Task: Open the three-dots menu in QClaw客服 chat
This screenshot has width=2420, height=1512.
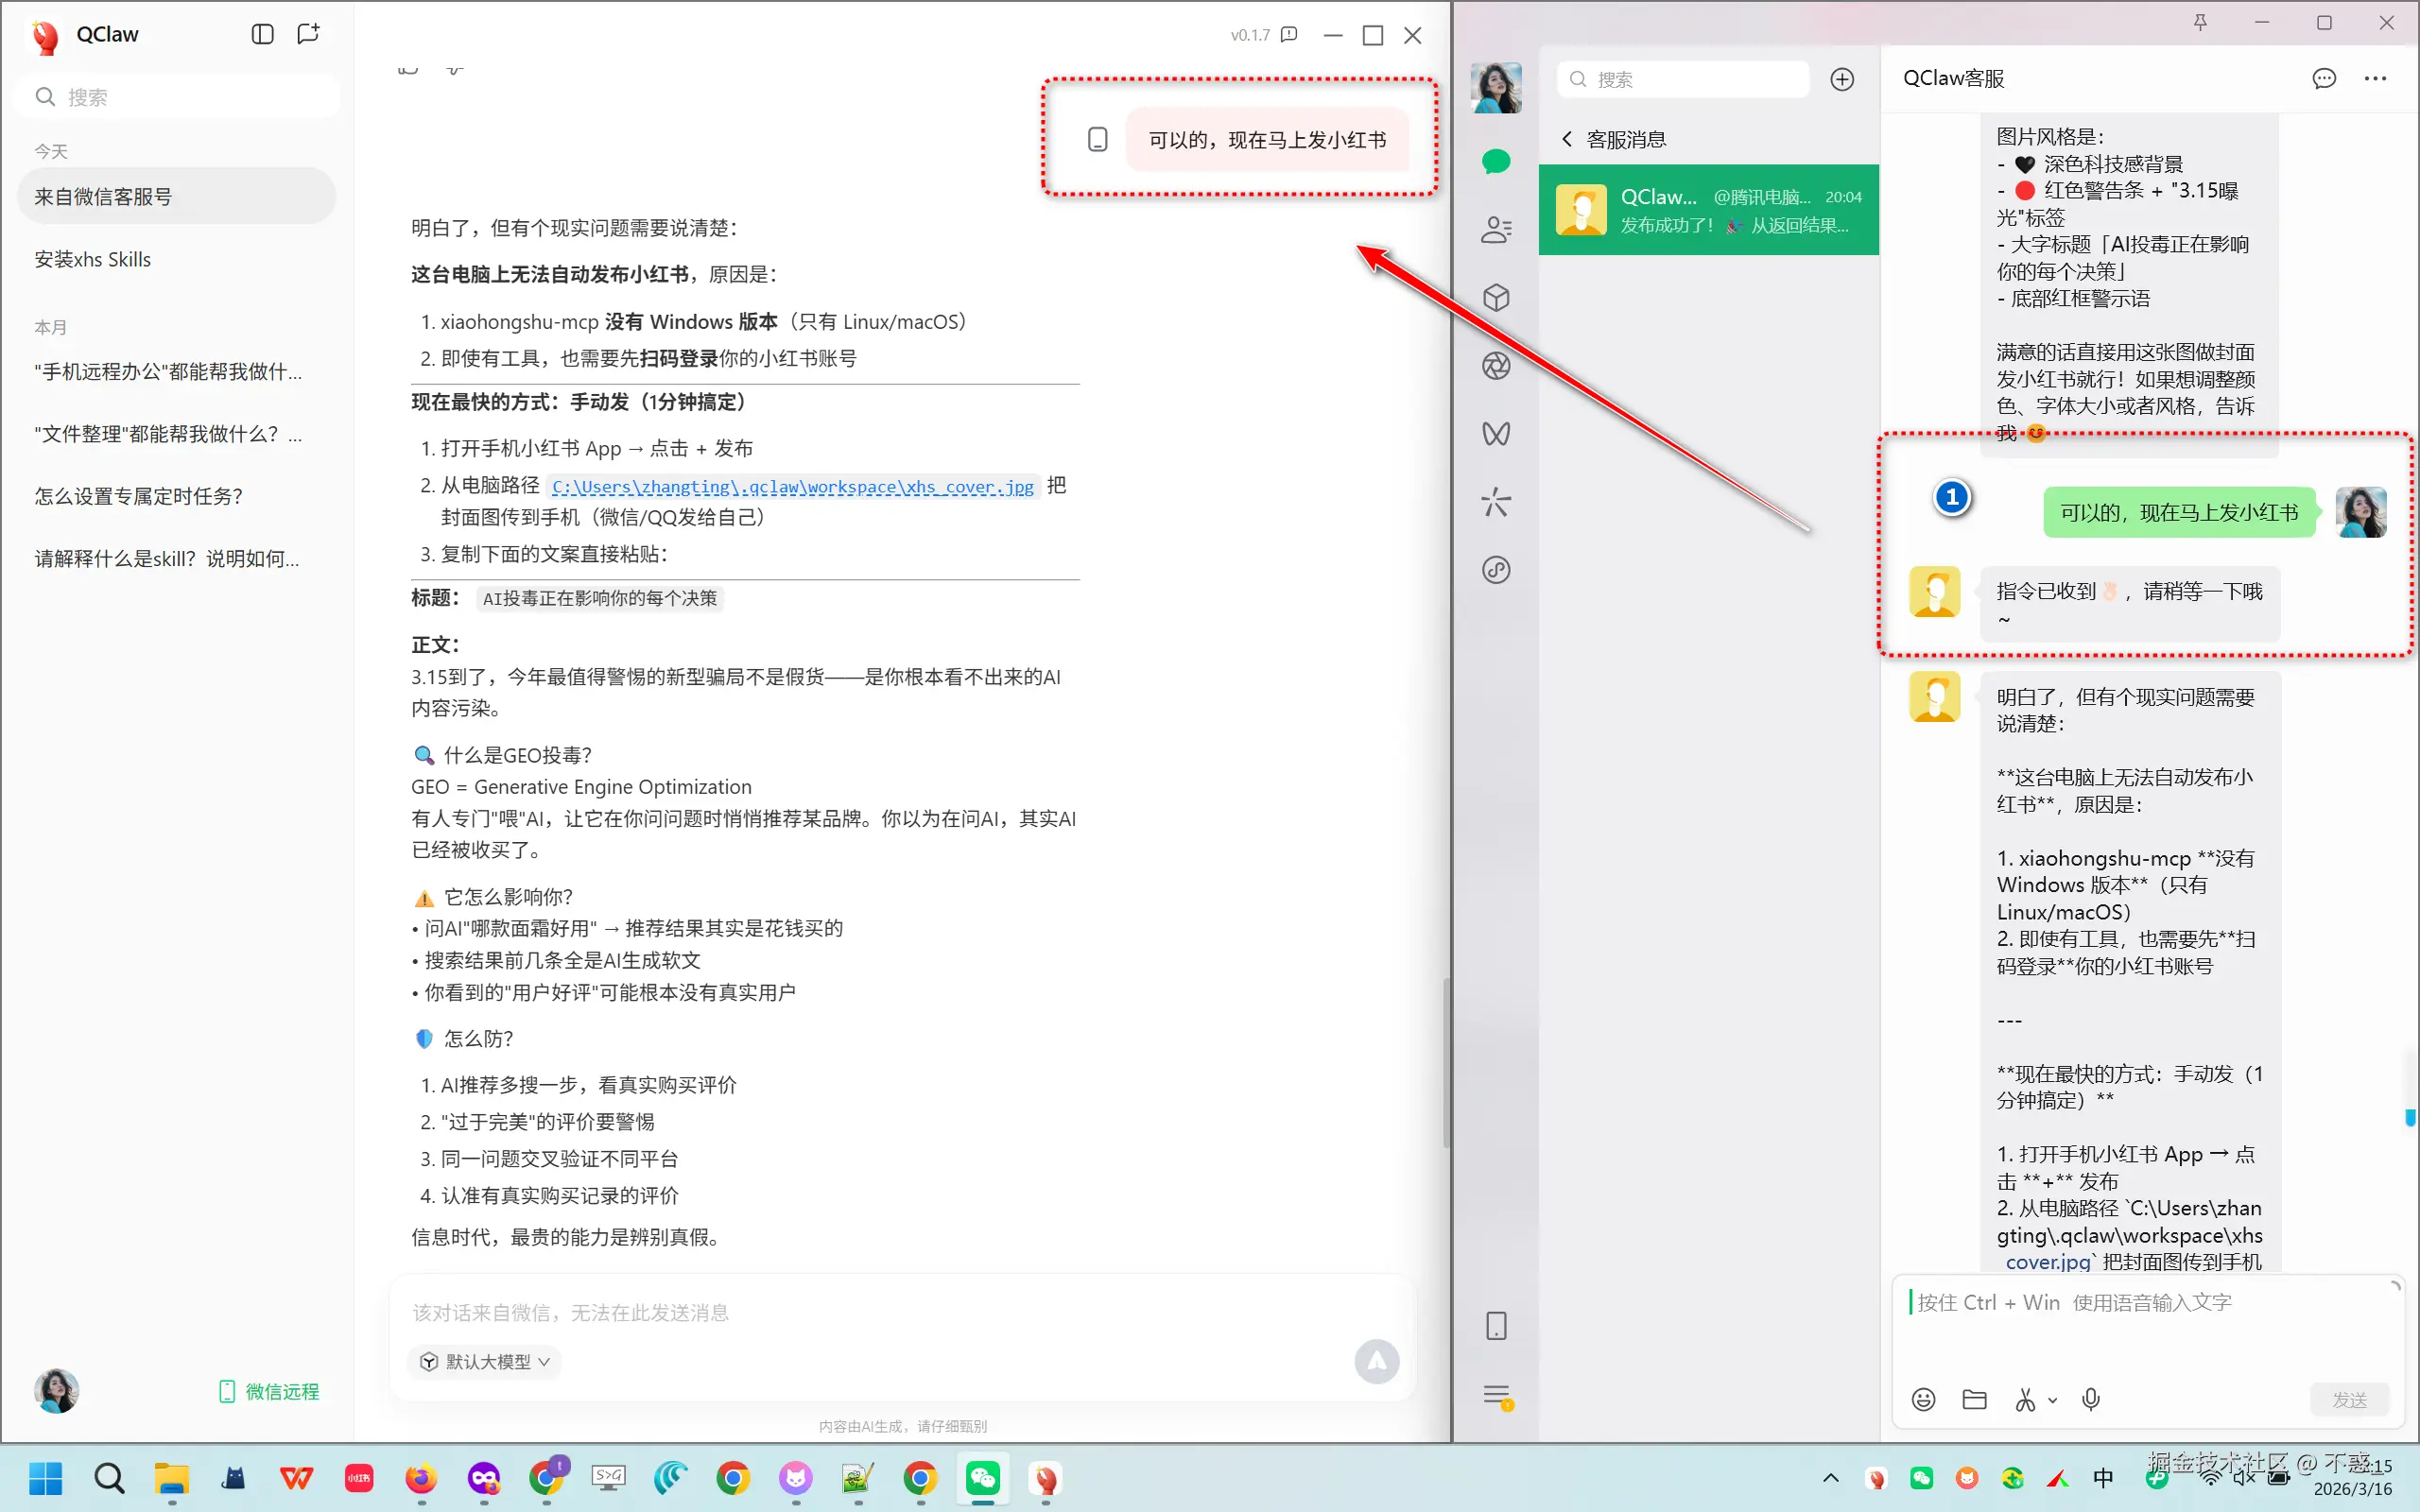Action: click(2375, 79)
